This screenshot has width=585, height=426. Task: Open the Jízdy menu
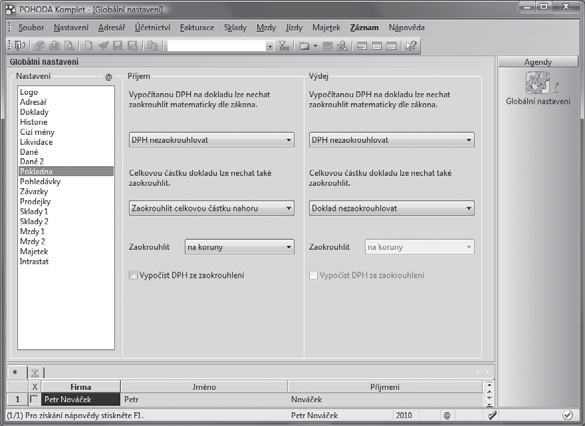[x=294, y=27]
